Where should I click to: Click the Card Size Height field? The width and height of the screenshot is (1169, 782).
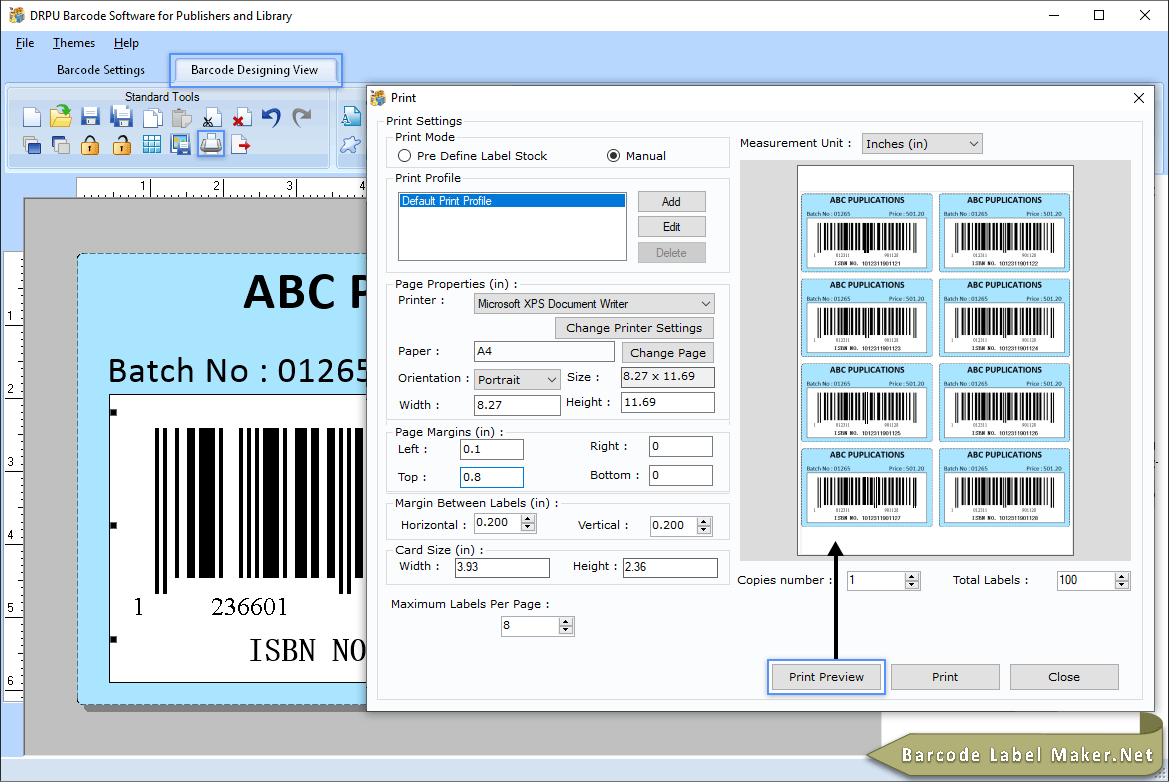pos(670,567)
